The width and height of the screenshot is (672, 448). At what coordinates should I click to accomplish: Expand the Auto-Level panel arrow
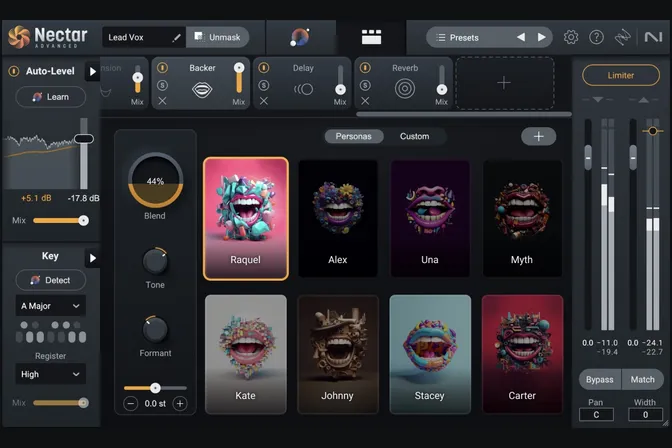(x=92, y=72)
